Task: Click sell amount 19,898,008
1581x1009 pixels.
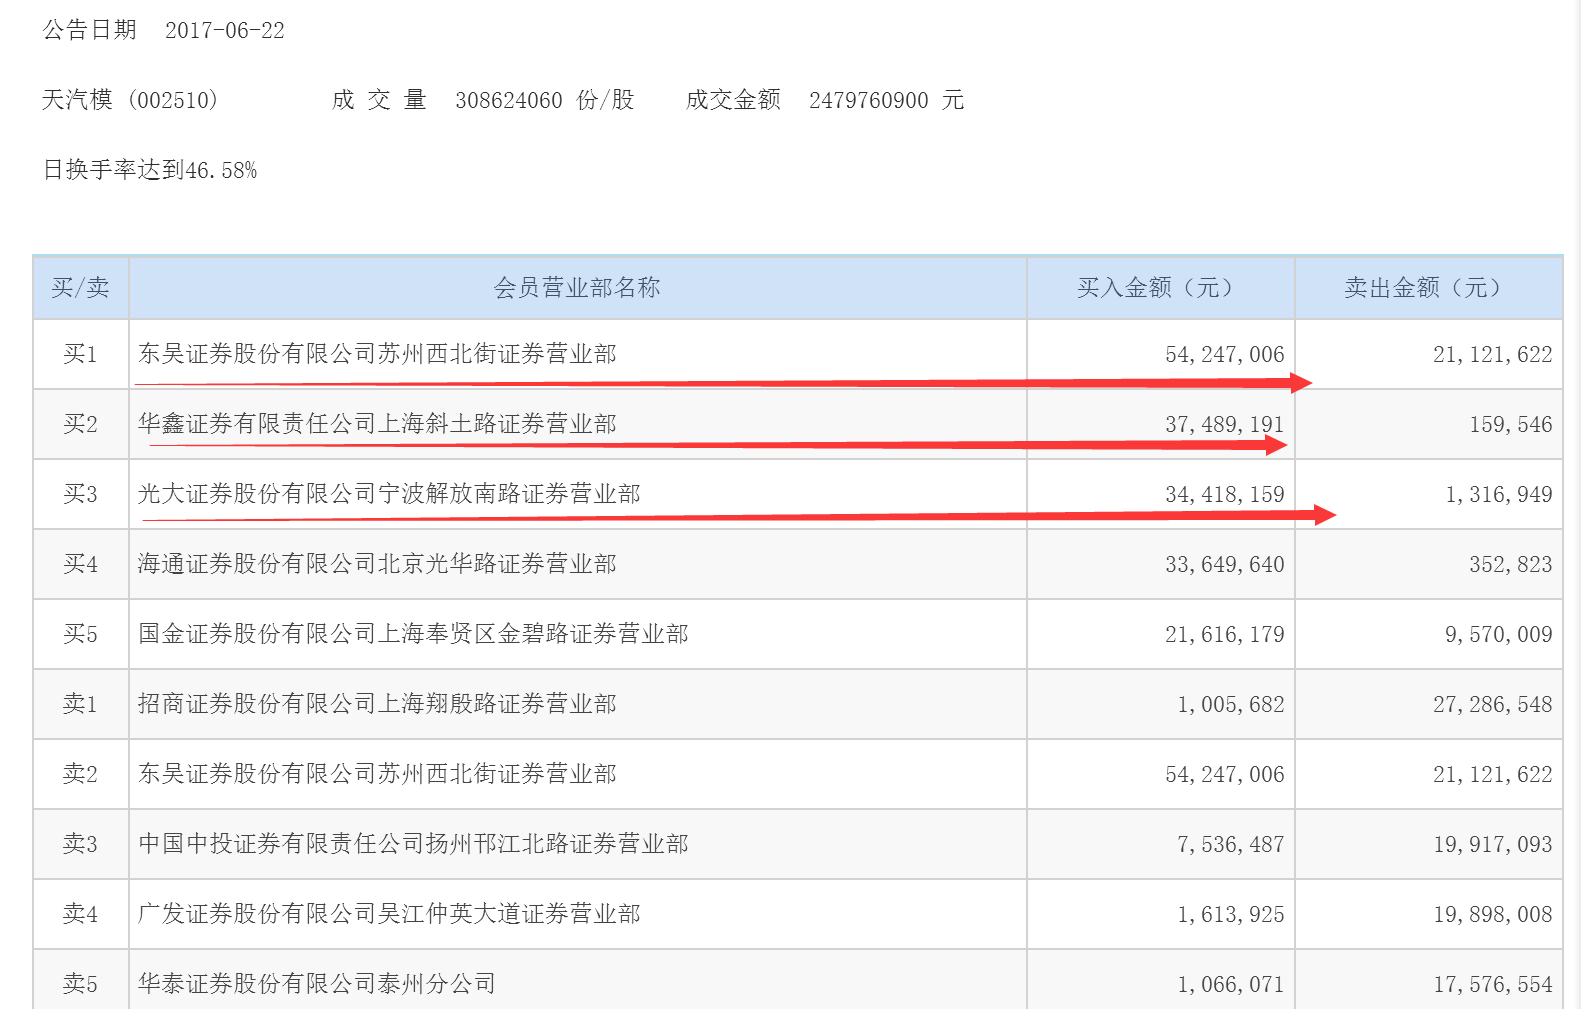Action: [x=1493, y=914]
